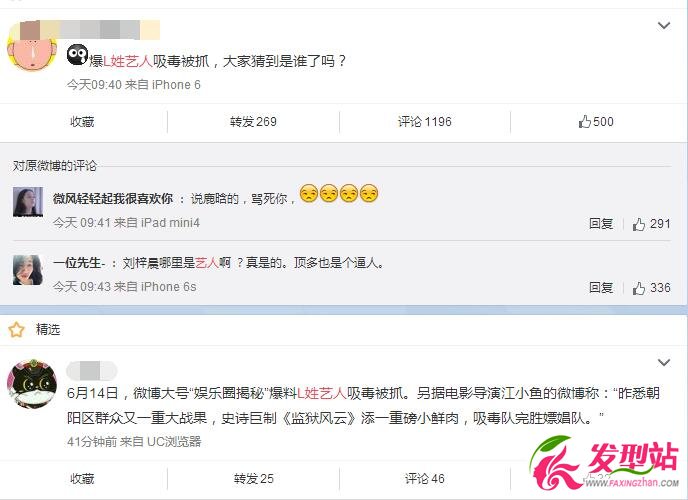
Task: Reply to 一位先生- comment via 回复
Action: [x=601, y=288]
